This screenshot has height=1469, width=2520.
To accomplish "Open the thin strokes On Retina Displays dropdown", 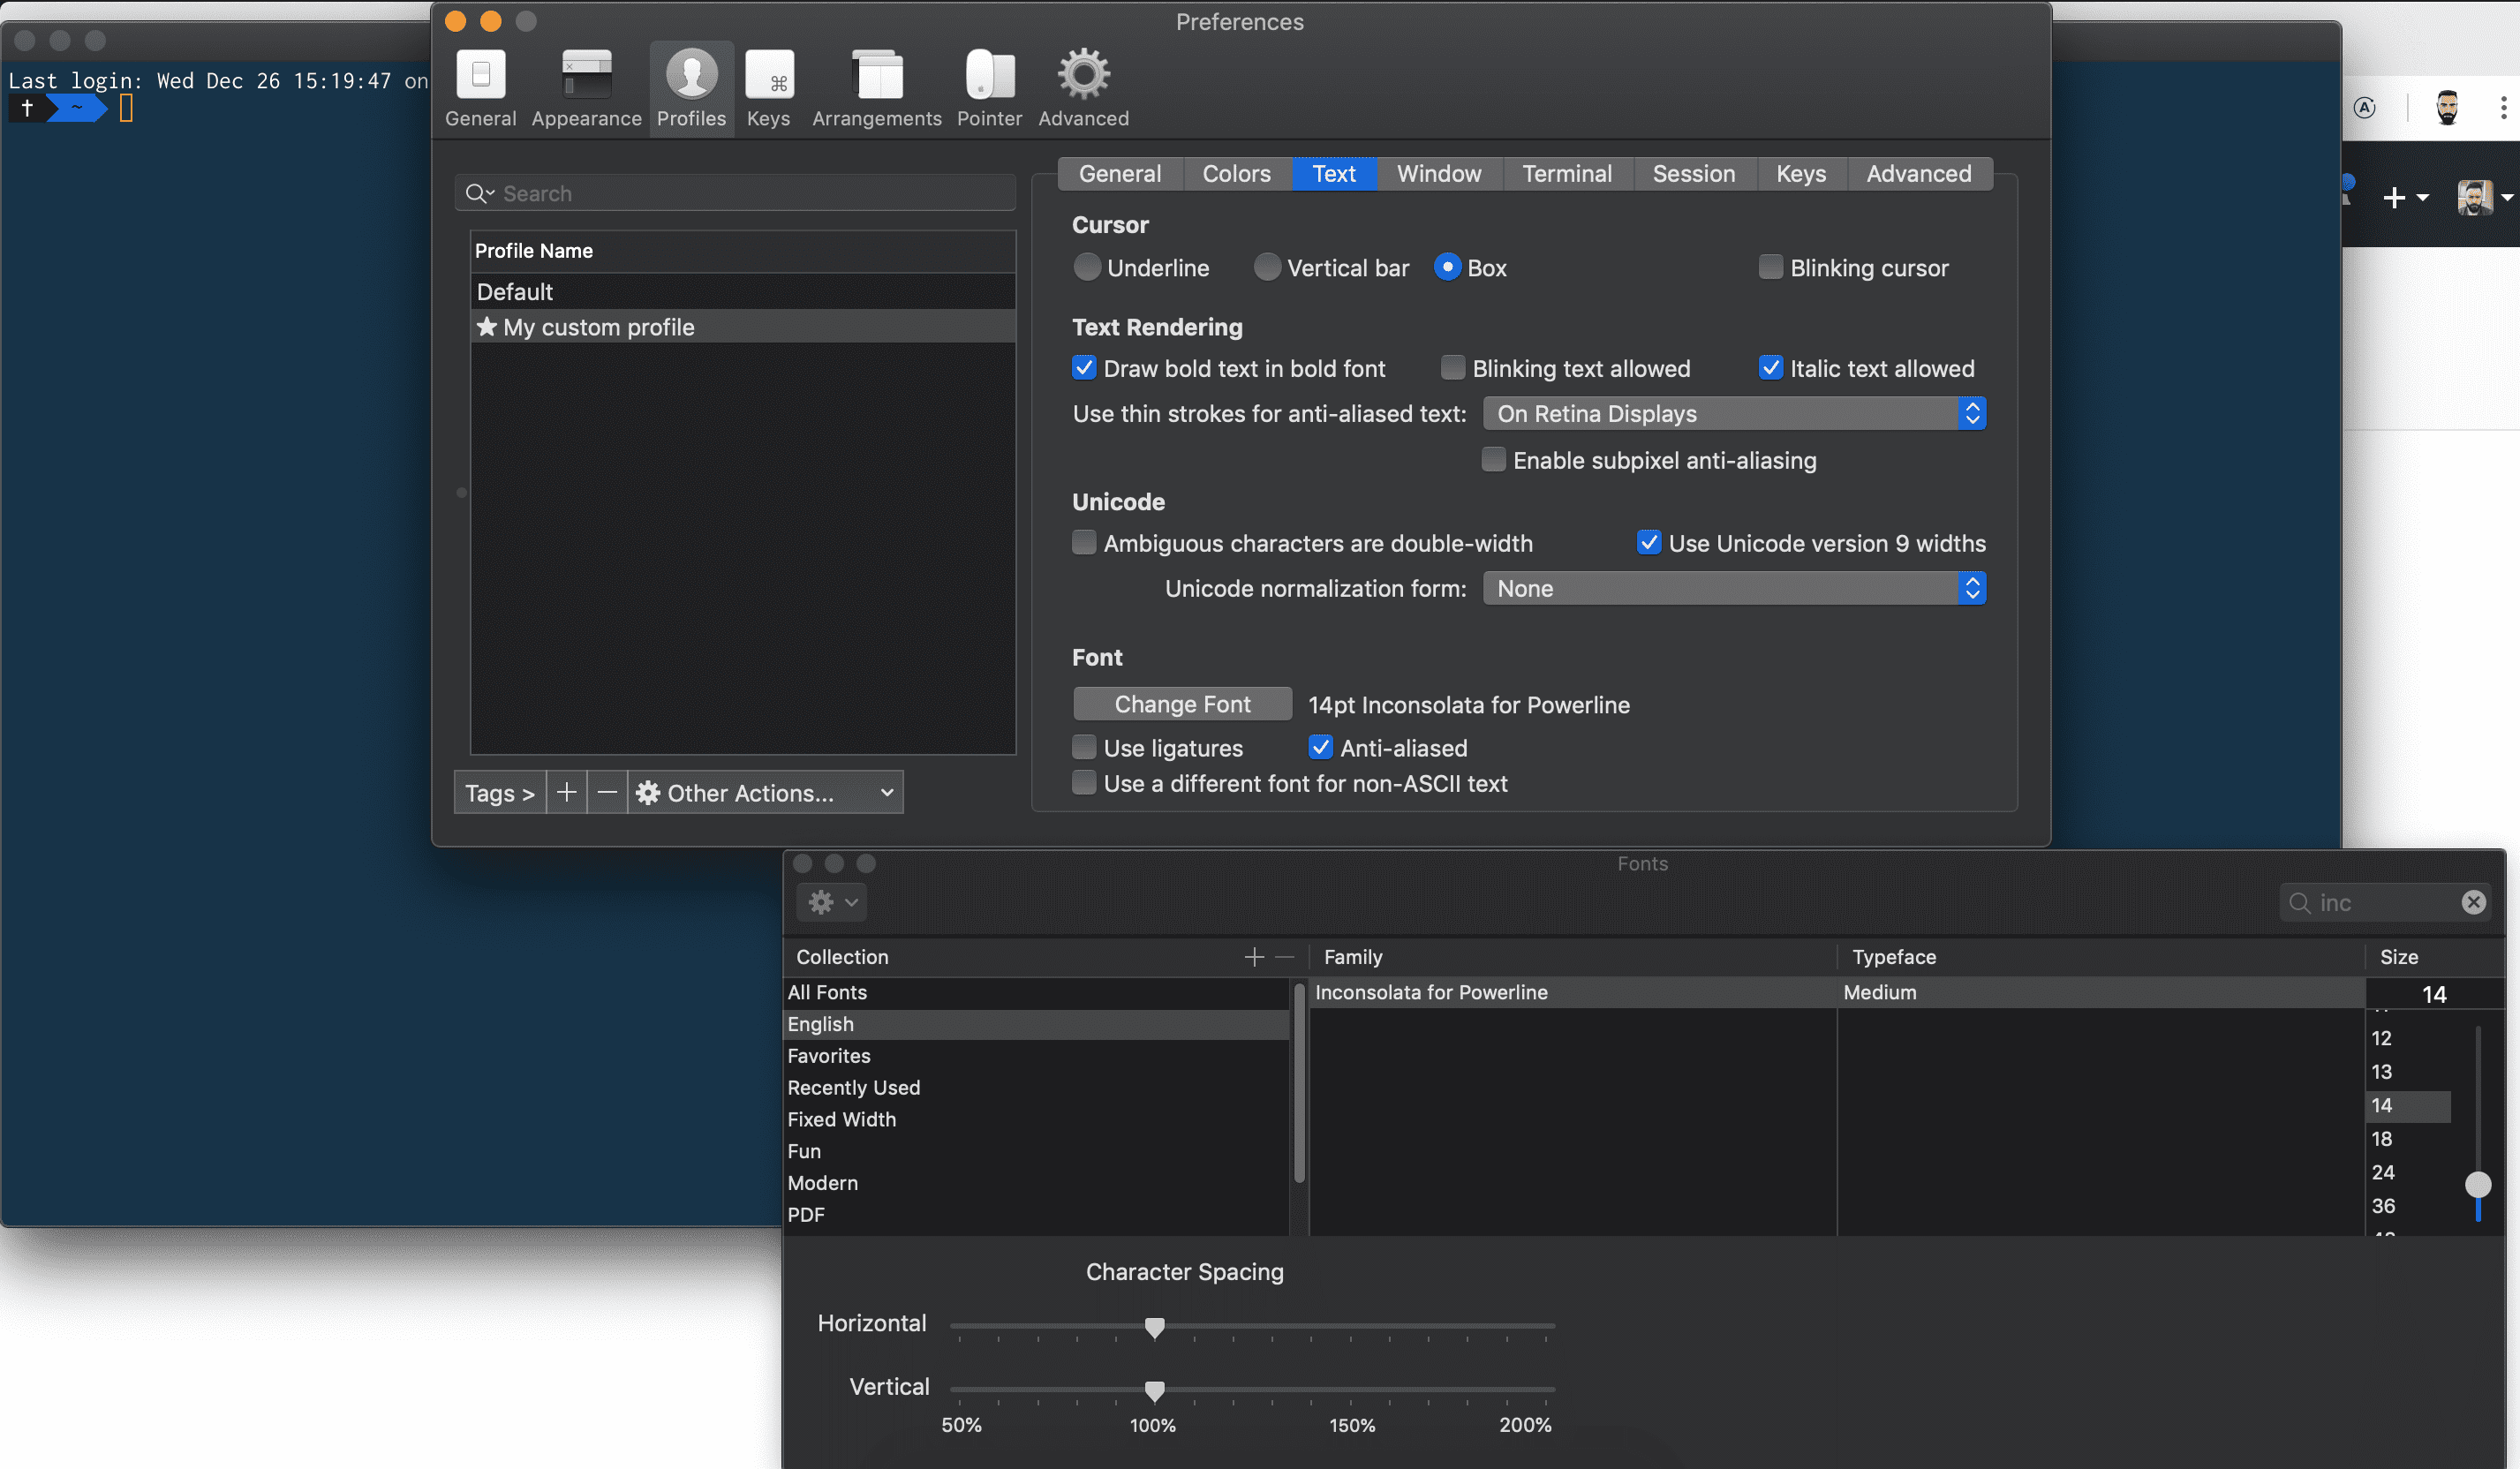I will [1734, 413].
